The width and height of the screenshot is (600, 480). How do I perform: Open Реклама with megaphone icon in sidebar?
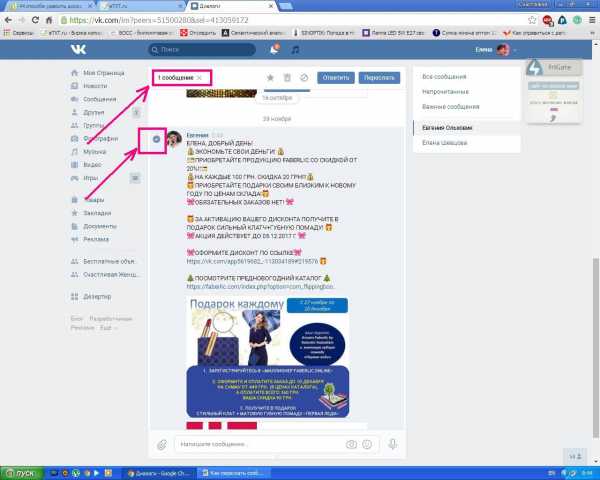[90, 239]
